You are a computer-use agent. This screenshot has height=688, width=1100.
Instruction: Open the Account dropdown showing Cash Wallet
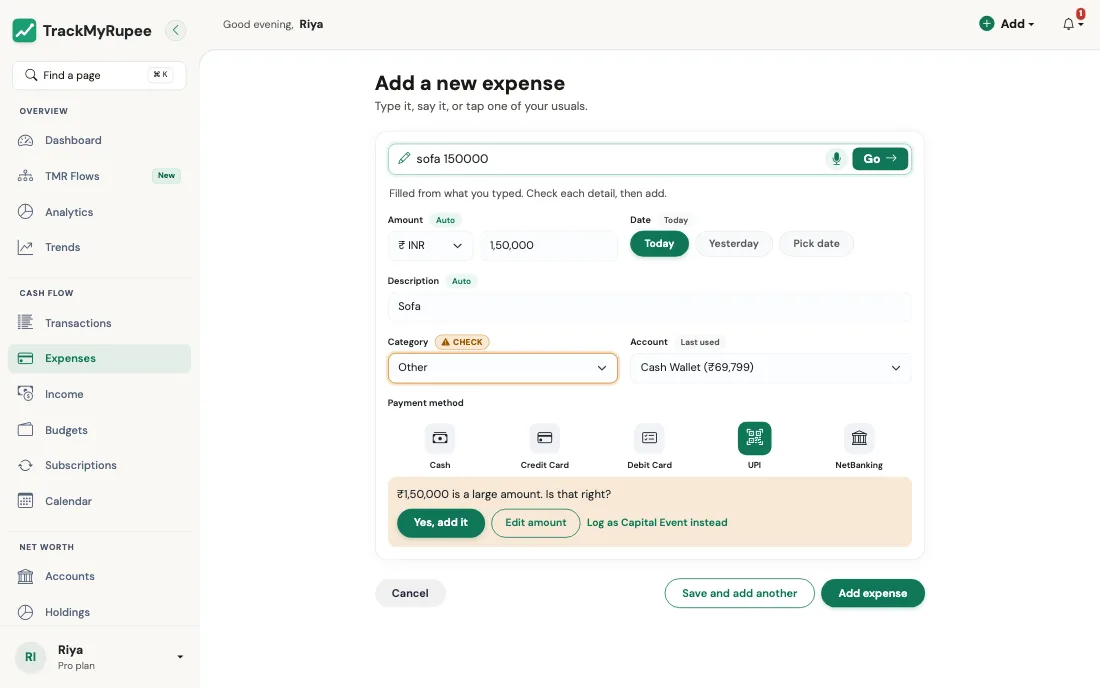[x=771, y=367]
